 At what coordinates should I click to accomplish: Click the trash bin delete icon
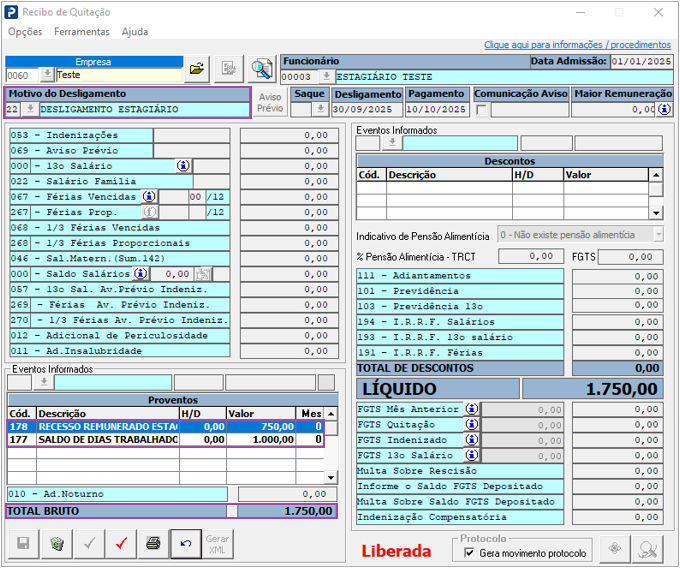(57, 544)
